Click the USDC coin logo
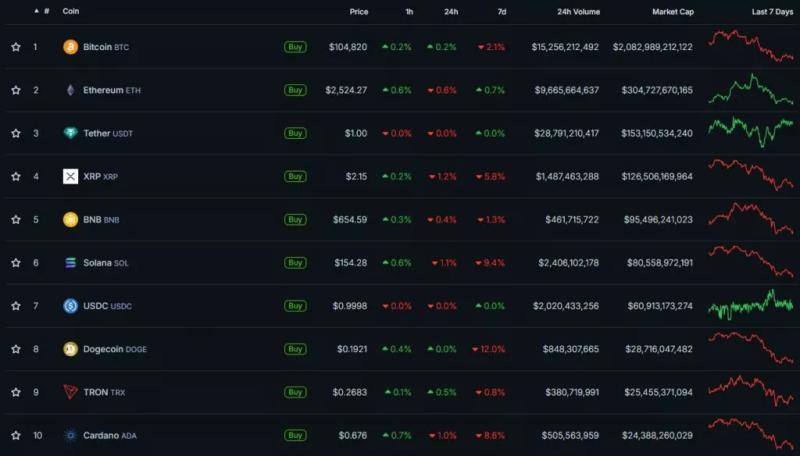Viewport: 800px width, 456px height. click(x=70, y=306)
